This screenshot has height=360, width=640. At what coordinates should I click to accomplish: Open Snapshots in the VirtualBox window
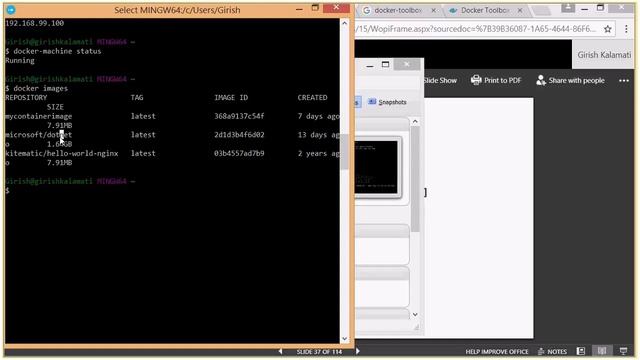(x=387, y=102)
